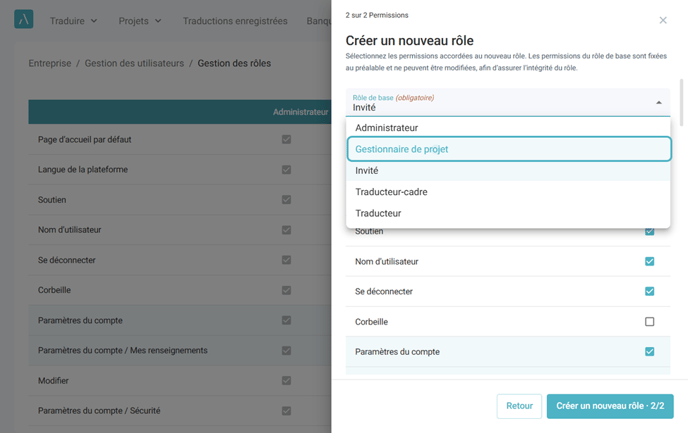Collapse the Rôle de base dropdown arrow
688x433 pixels.
(x=659, y=103)
